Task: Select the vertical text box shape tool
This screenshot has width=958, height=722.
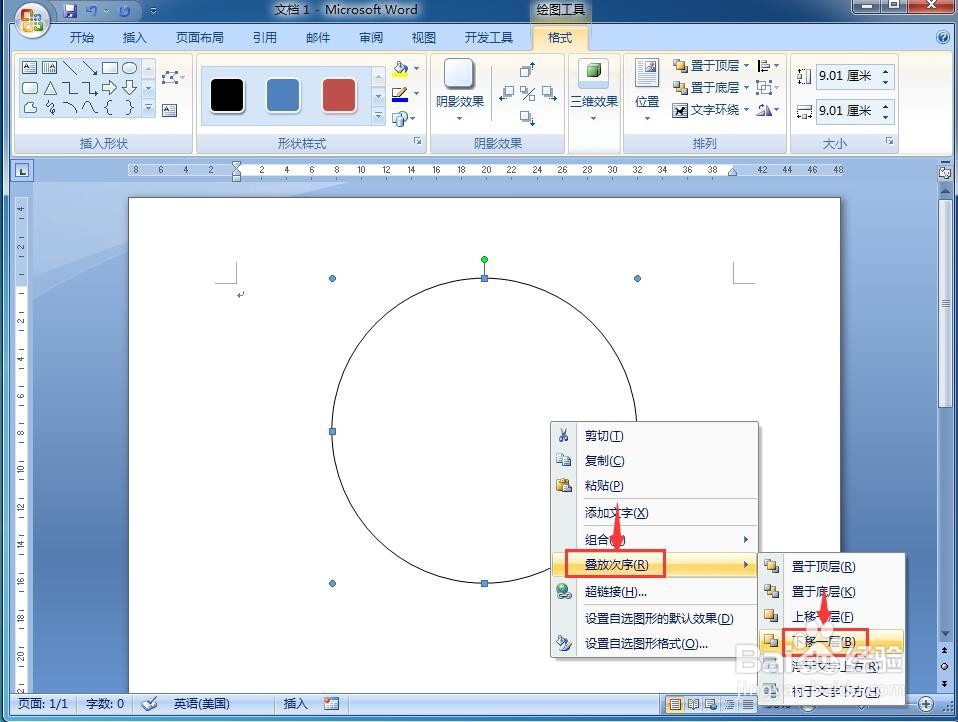Action: pos(49,67)
